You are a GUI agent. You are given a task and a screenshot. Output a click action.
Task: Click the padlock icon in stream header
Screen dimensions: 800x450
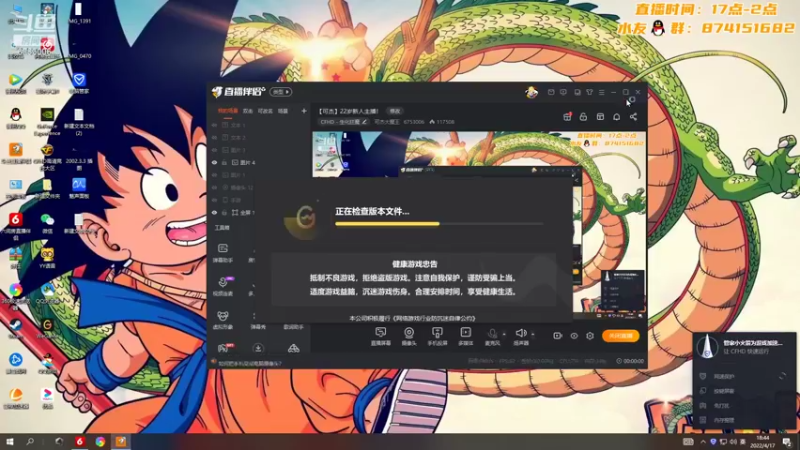tap(583, 117)
